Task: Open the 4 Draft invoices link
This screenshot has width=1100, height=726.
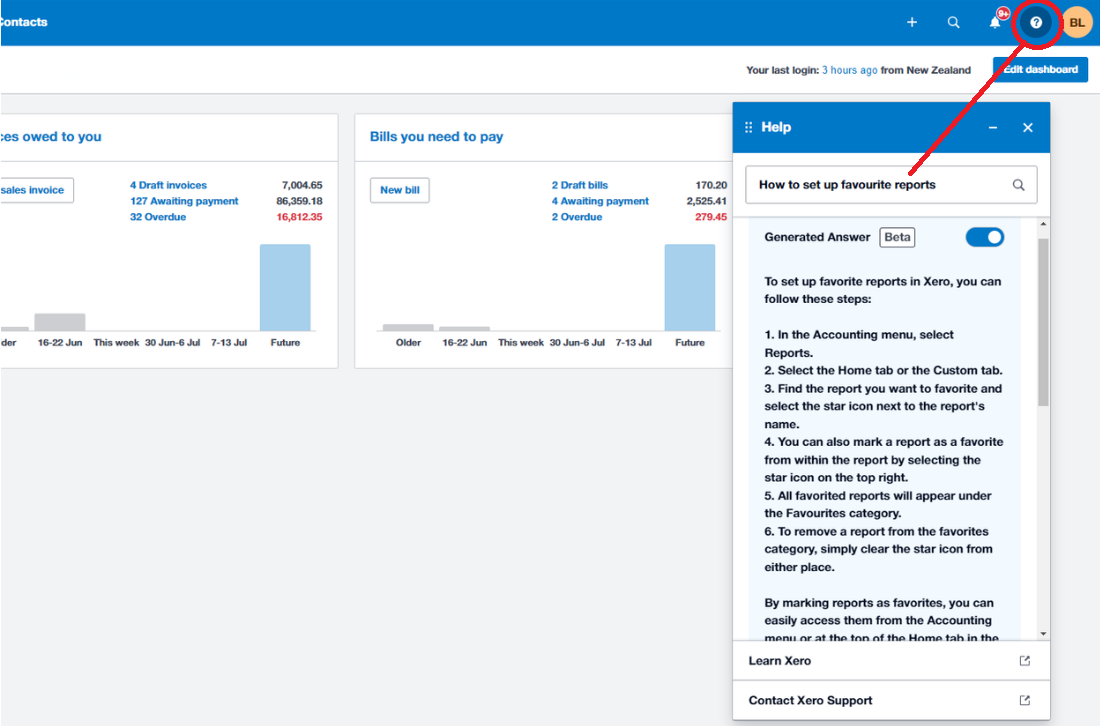Action: [168, 185]
